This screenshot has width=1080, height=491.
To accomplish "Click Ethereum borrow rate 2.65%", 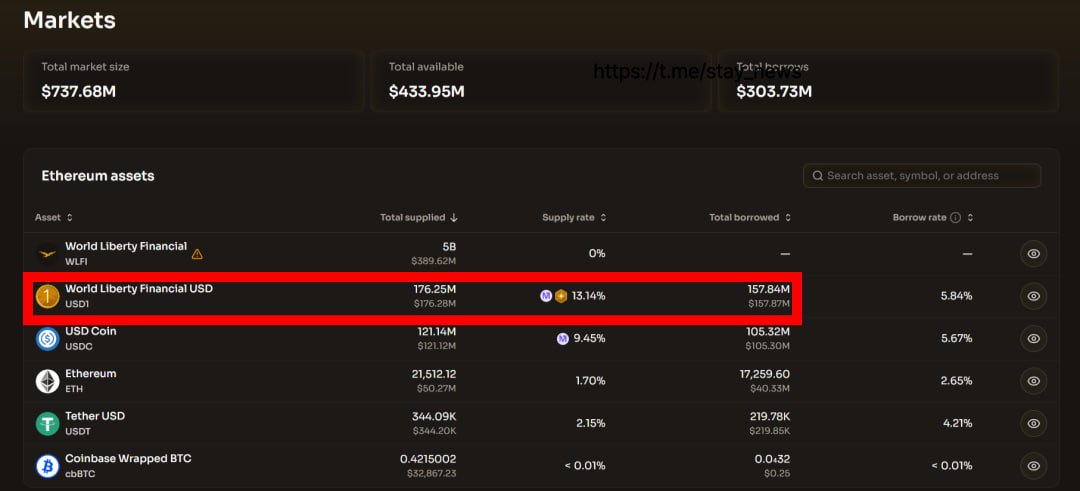I will 957,381.
